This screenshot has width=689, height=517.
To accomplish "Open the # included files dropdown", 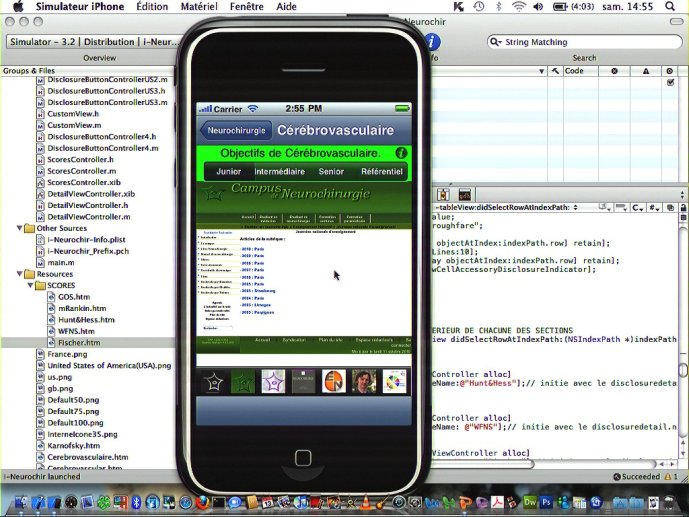I will pyautogui.click(x=654, y=207).
